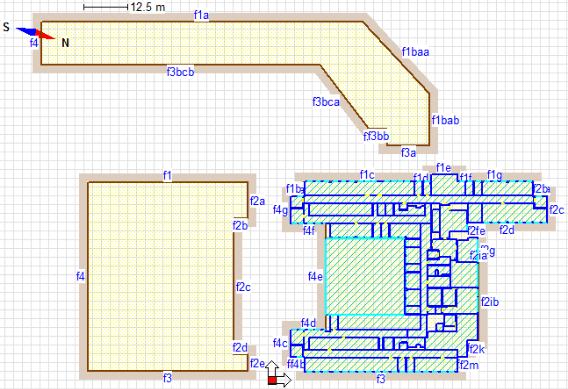Click the red-square axis origin marker
The image size is (568, 389).
[272, 380]
